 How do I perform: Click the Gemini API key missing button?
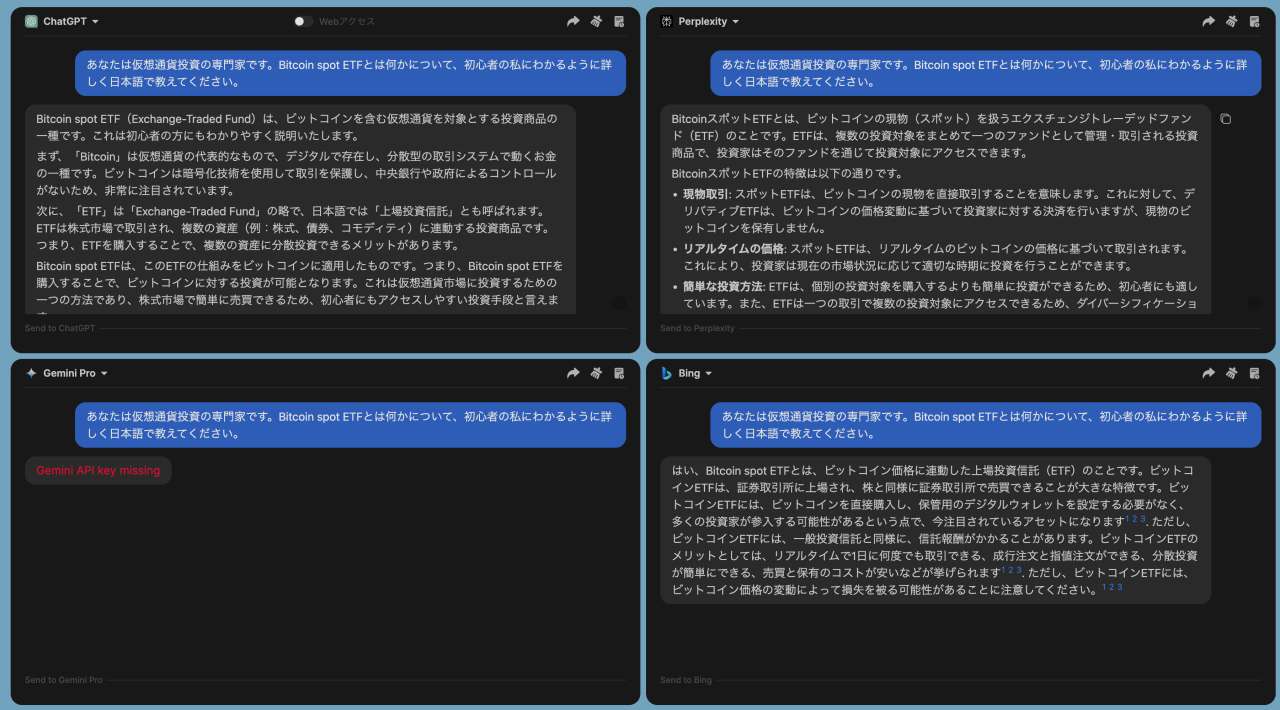[x=98, y=470]
